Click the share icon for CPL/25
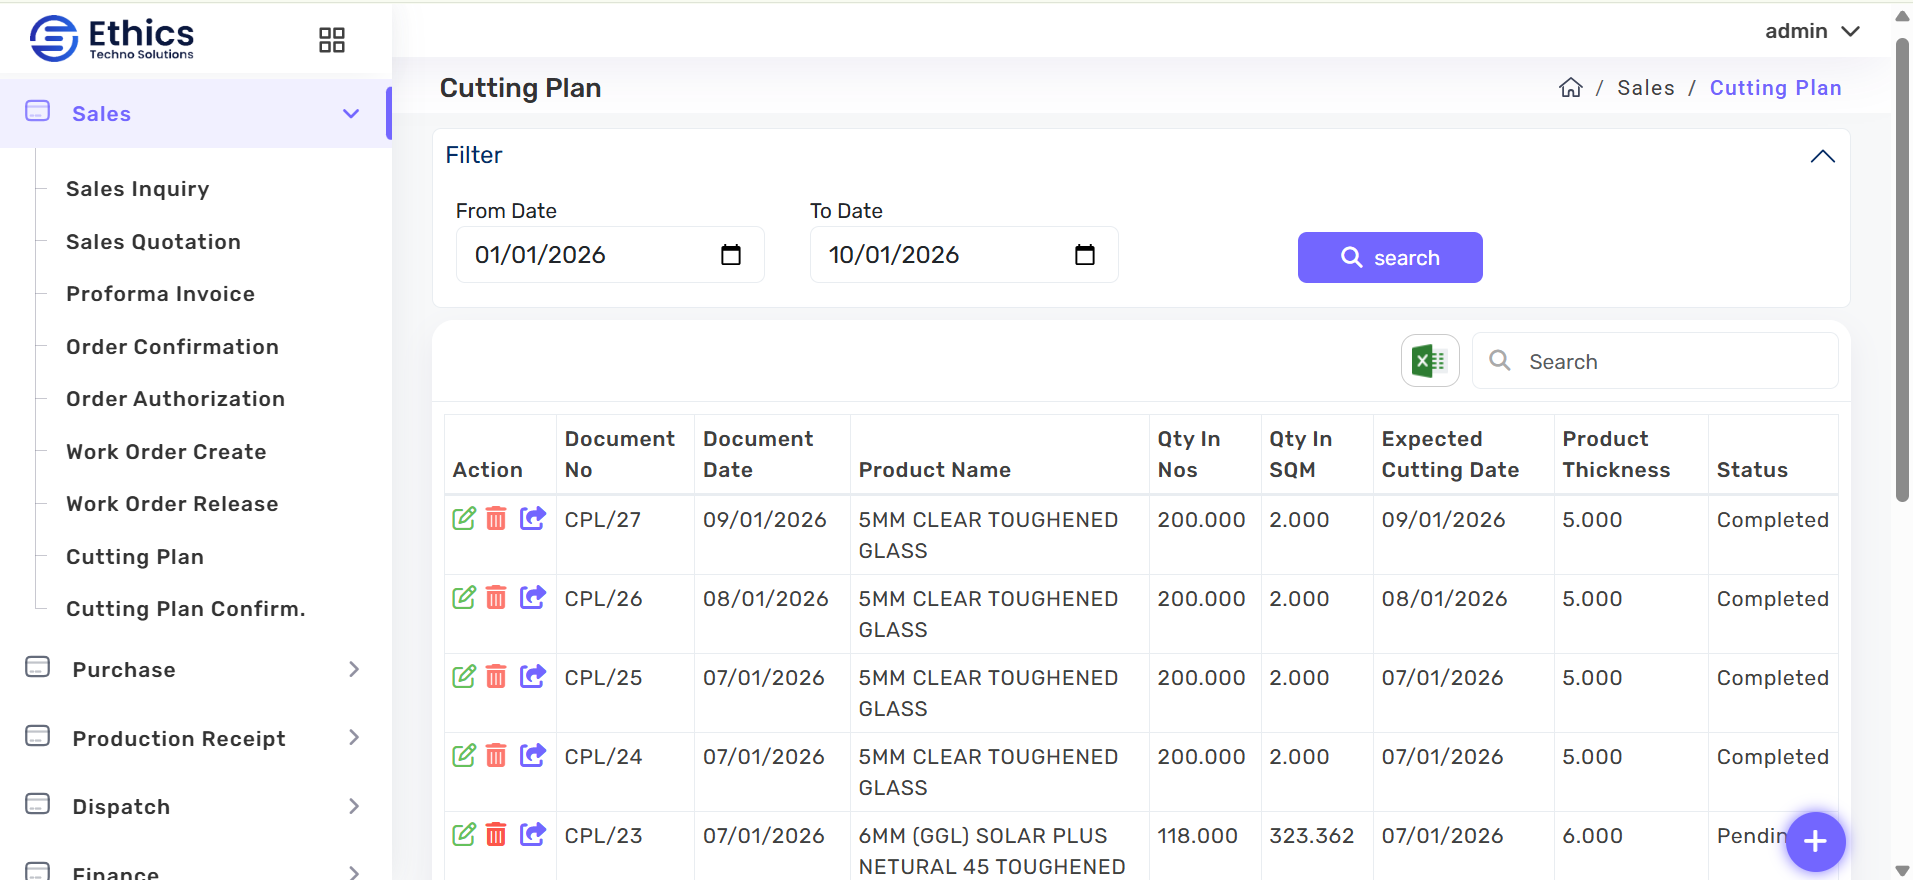Image resolution: width=1913 pixels, height=880 pixels. click(x=533, y=677)
